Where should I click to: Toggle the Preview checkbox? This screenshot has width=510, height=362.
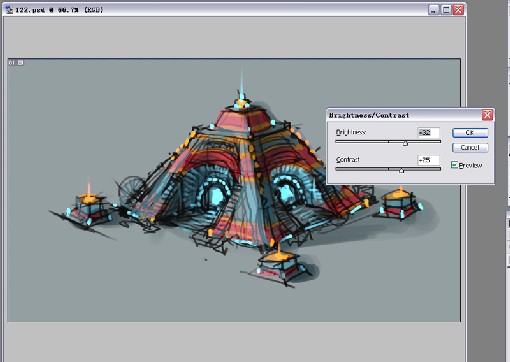(x=454, y=165)
